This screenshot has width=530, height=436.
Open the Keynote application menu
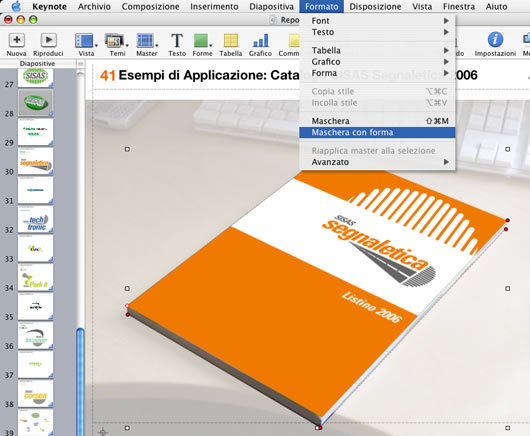tap(49, 6)
